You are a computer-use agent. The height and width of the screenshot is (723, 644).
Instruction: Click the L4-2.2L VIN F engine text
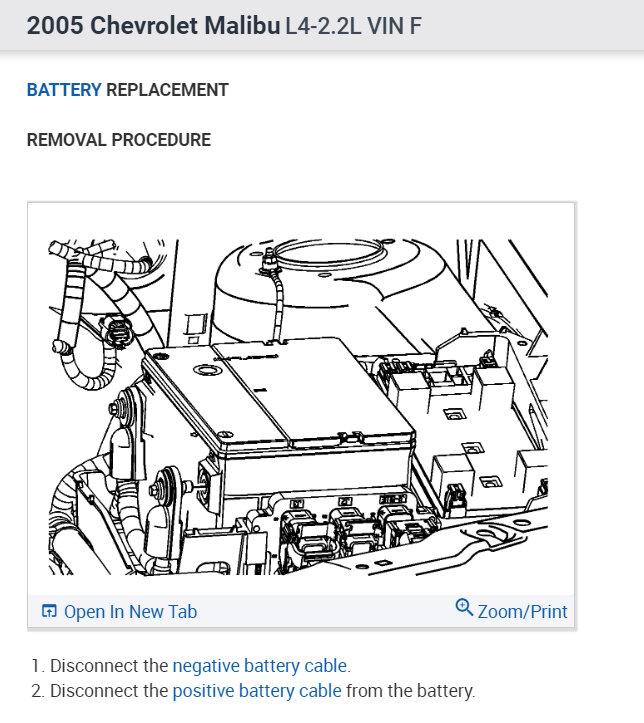353,26
